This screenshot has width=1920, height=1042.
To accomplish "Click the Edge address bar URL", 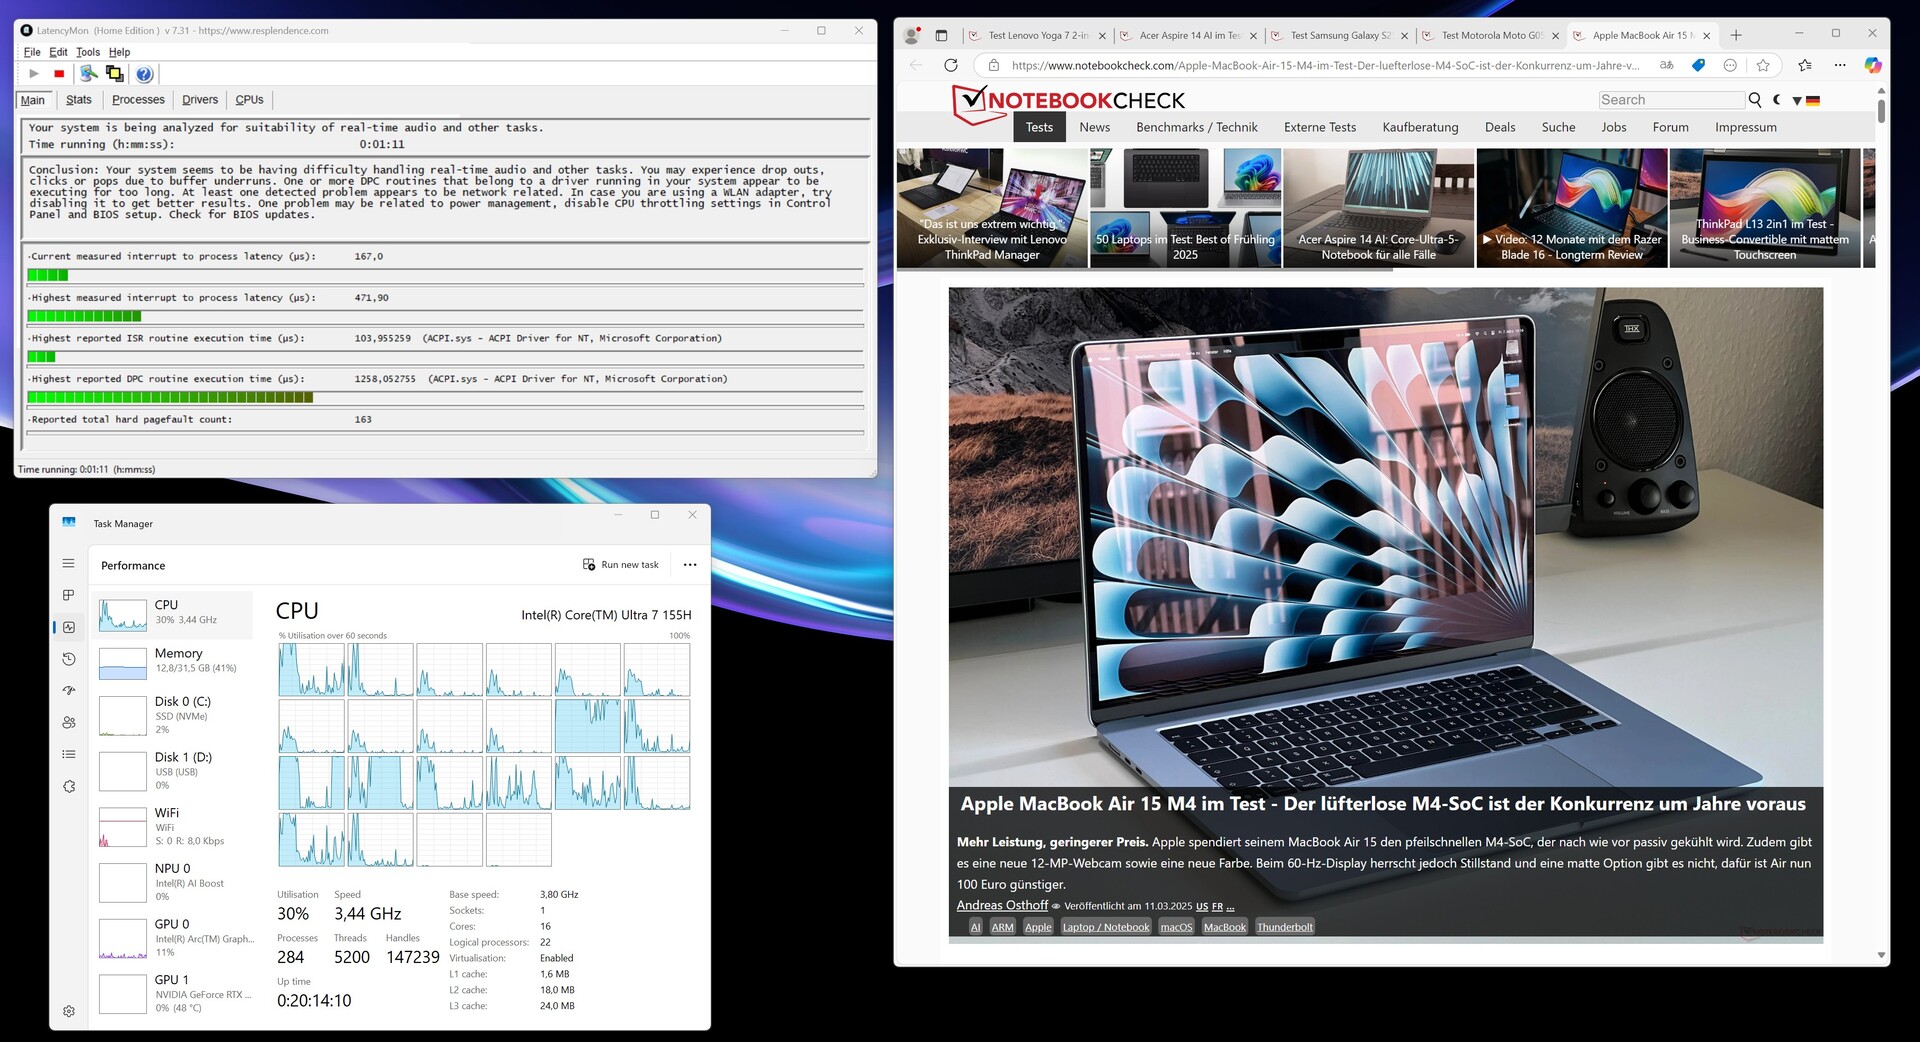I will 1325,65.
